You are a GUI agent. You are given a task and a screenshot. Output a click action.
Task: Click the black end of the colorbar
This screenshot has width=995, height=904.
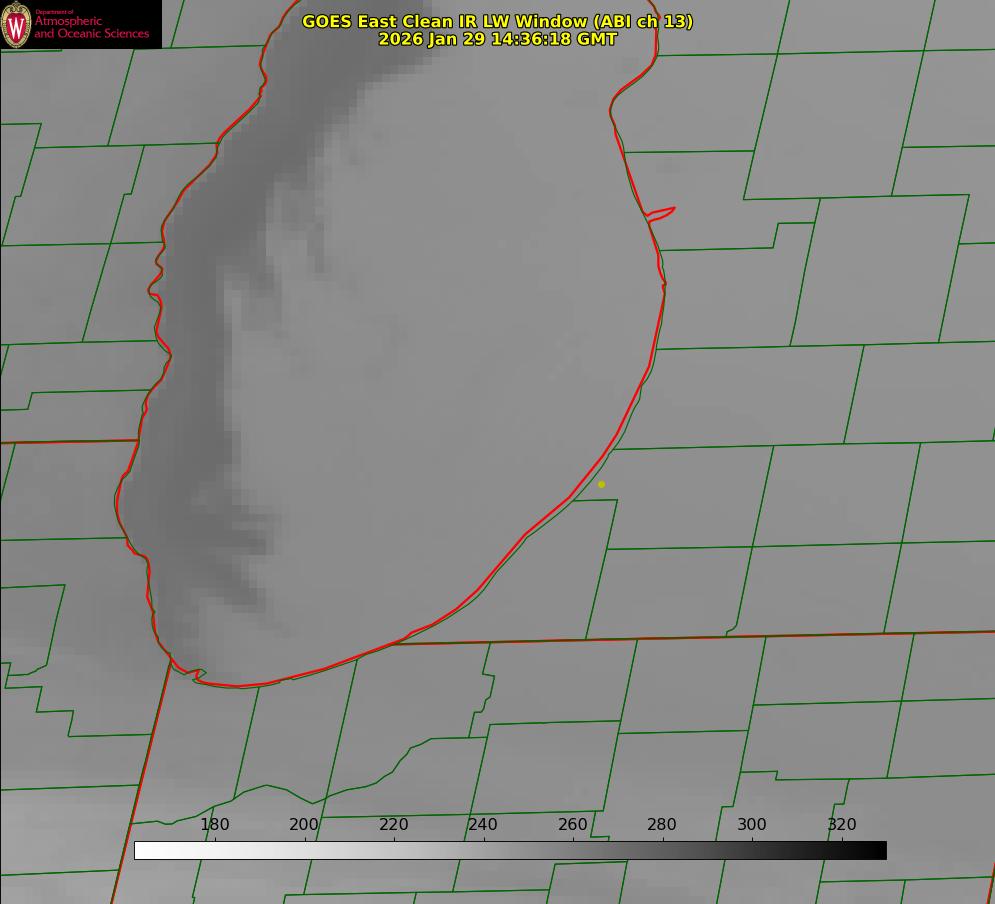tap(879, 850)
